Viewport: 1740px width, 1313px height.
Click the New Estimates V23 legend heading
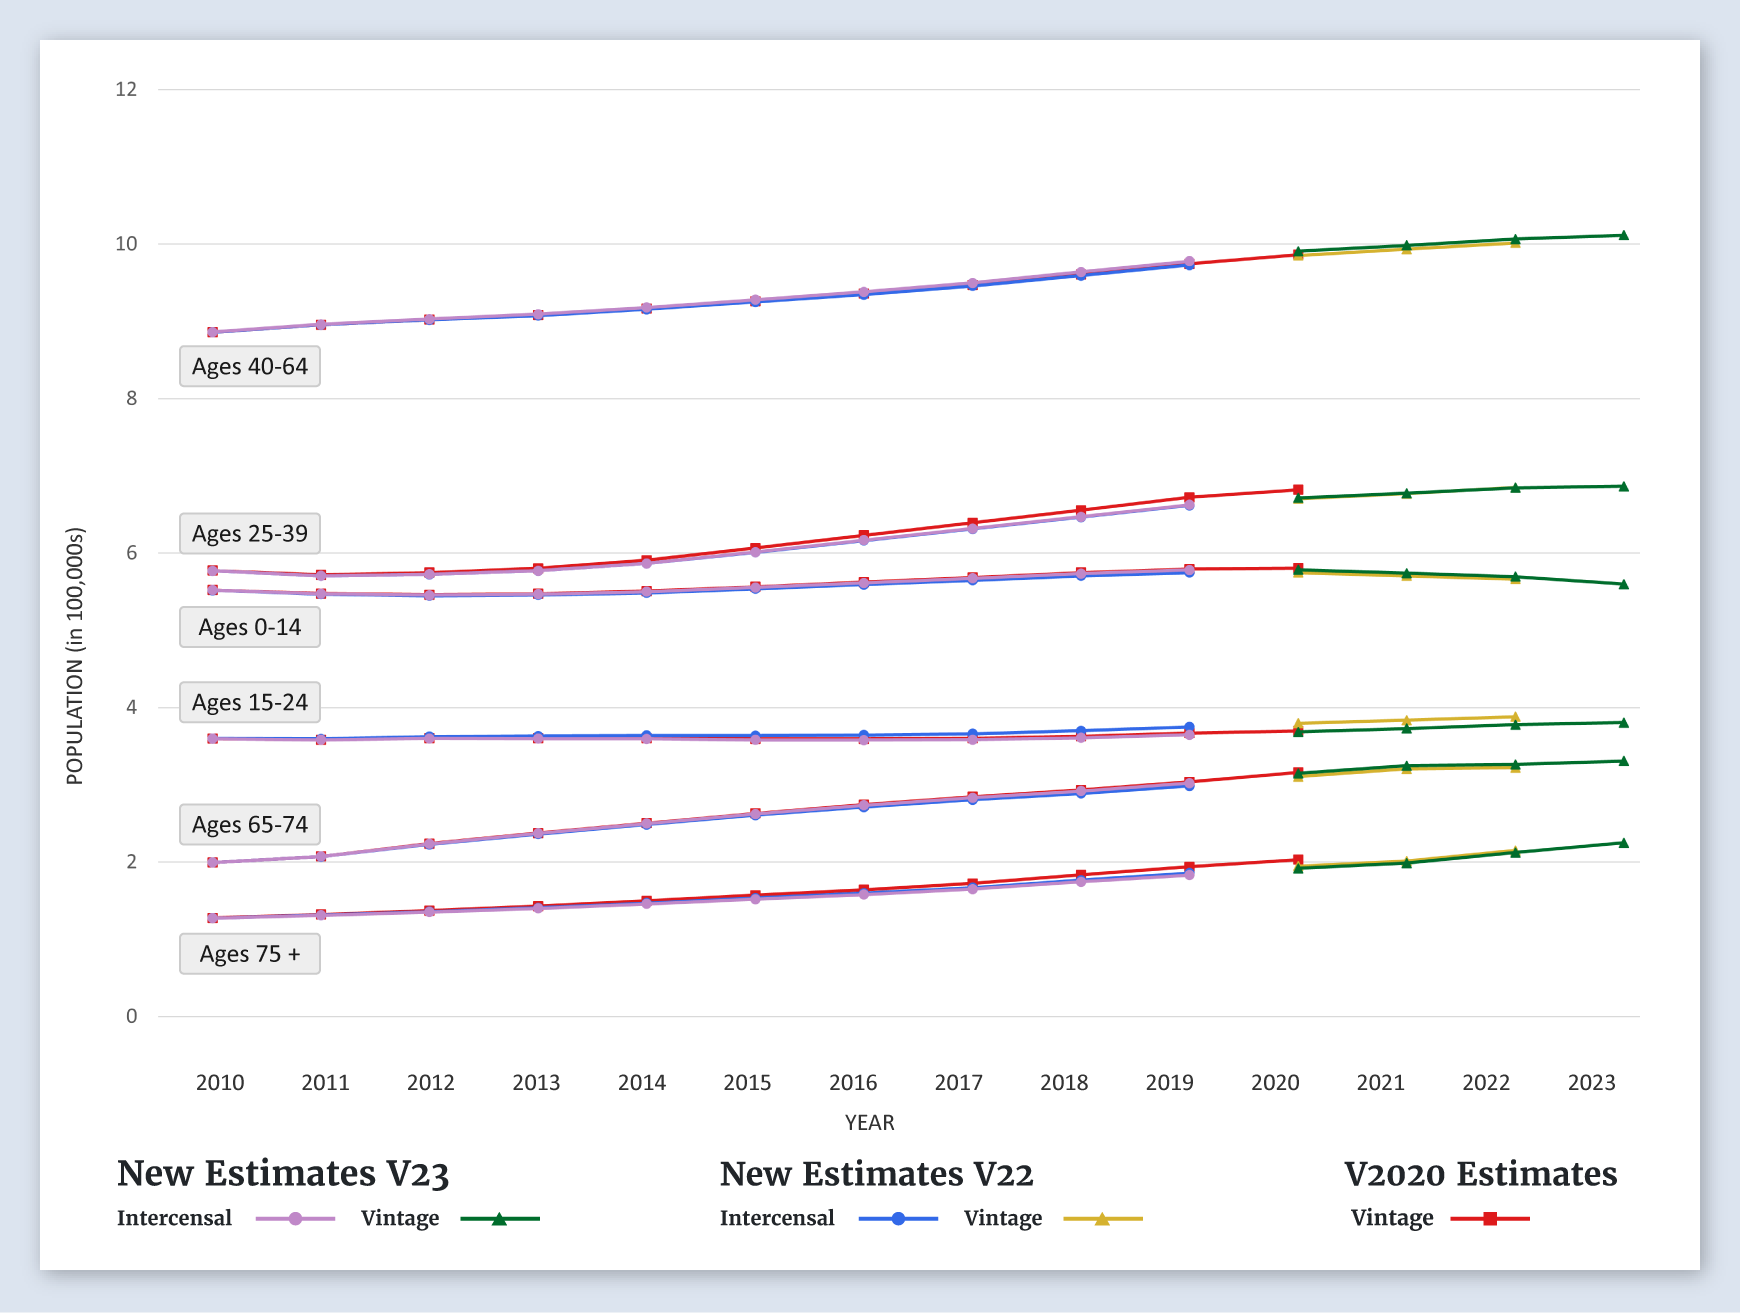click(283, 1174)
